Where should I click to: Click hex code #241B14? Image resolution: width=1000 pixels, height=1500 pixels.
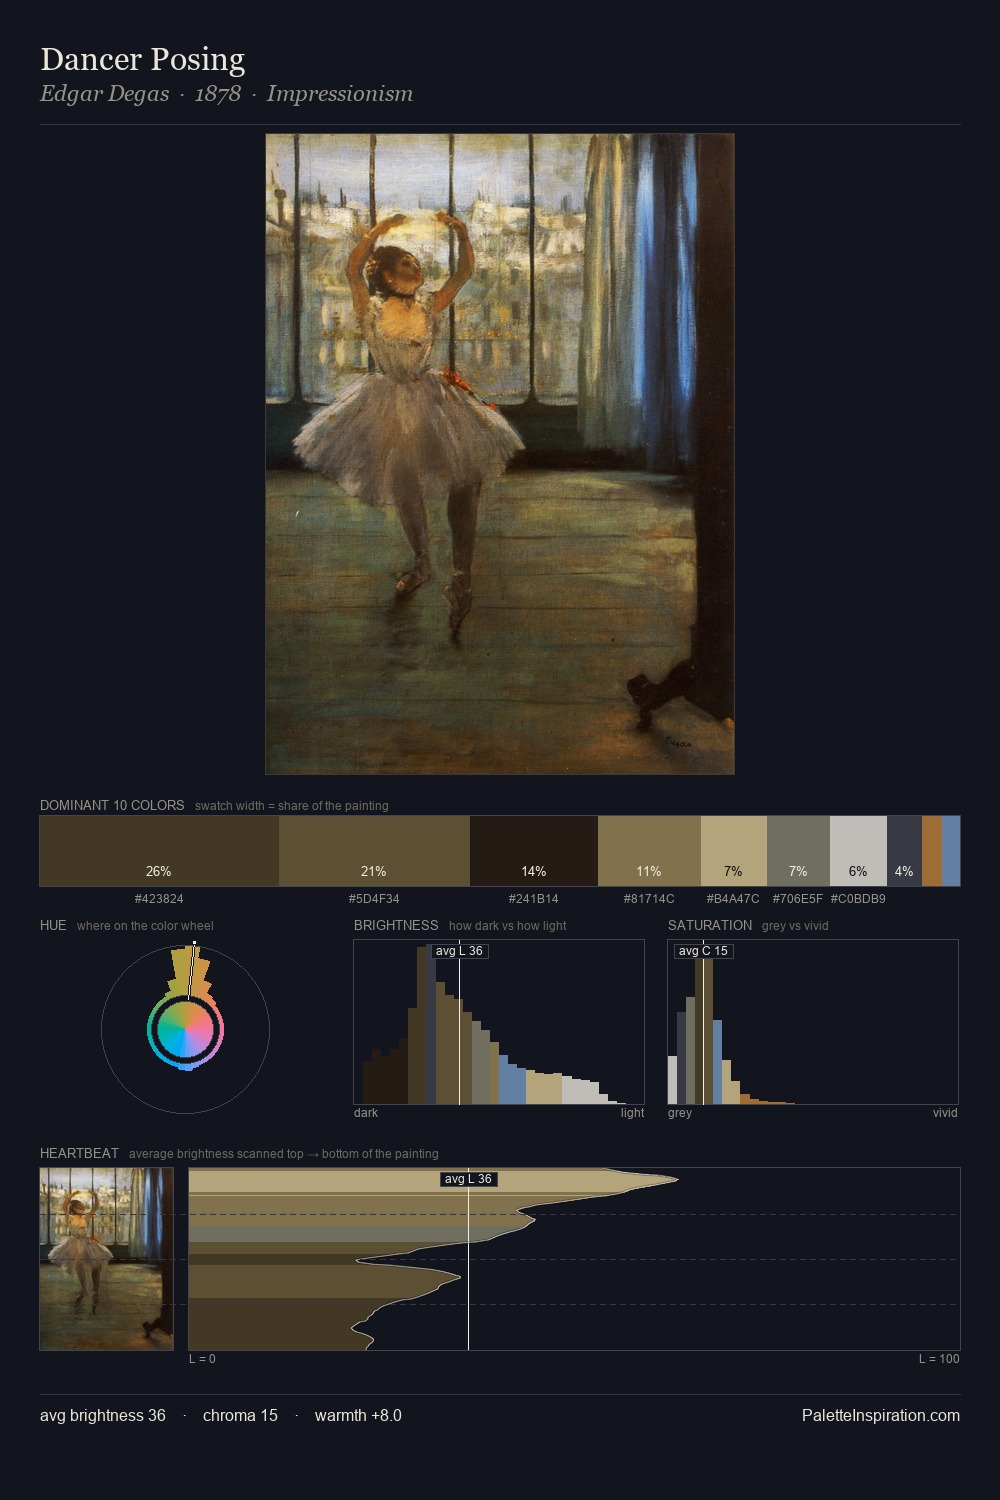coord(534,899)
